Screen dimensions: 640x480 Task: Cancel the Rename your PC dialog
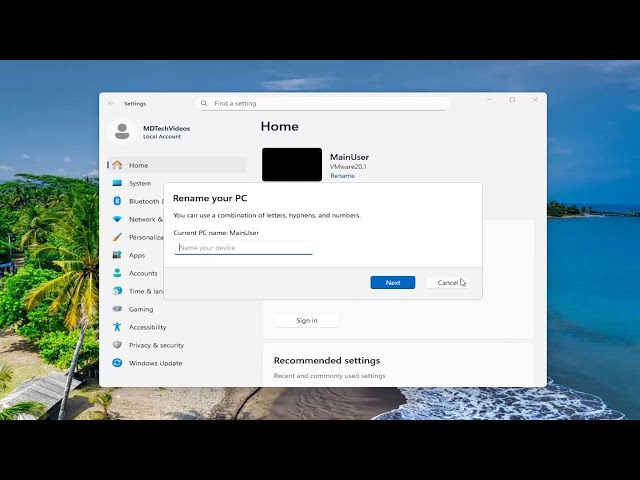[x=448, y=282]
